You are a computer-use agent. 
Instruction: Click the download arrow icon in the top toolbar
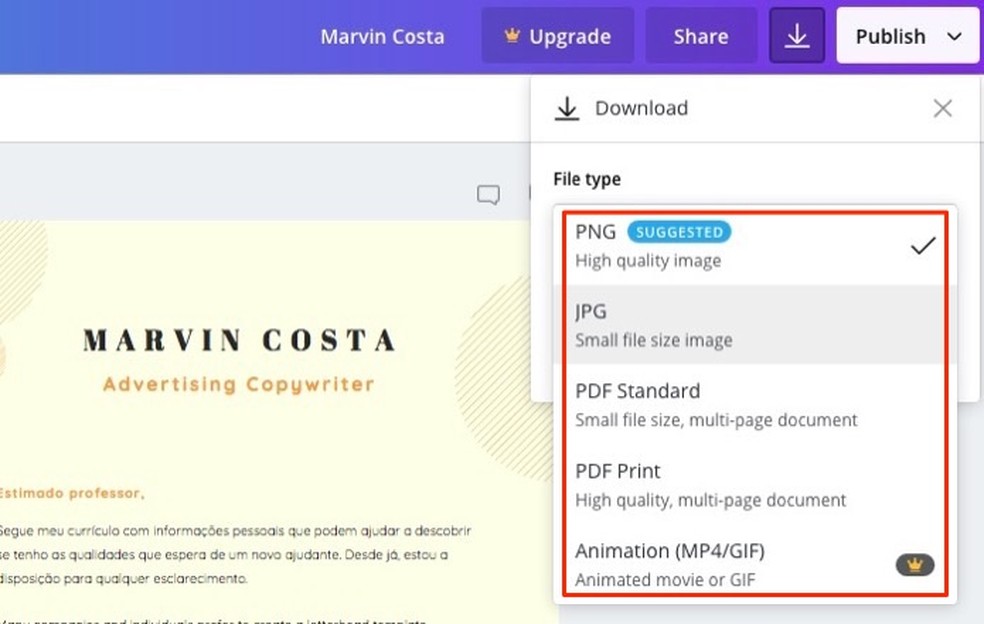coord(796,35)
